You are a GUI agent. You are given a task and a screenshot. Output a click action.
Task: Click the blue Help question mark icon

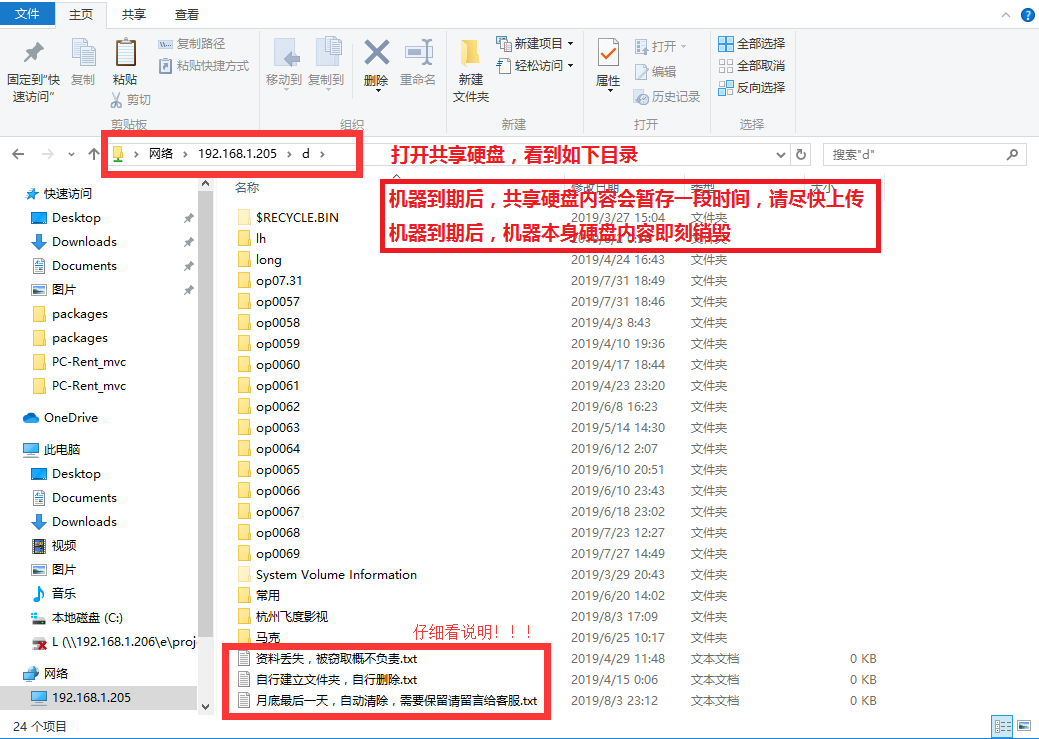(1030, 15)
